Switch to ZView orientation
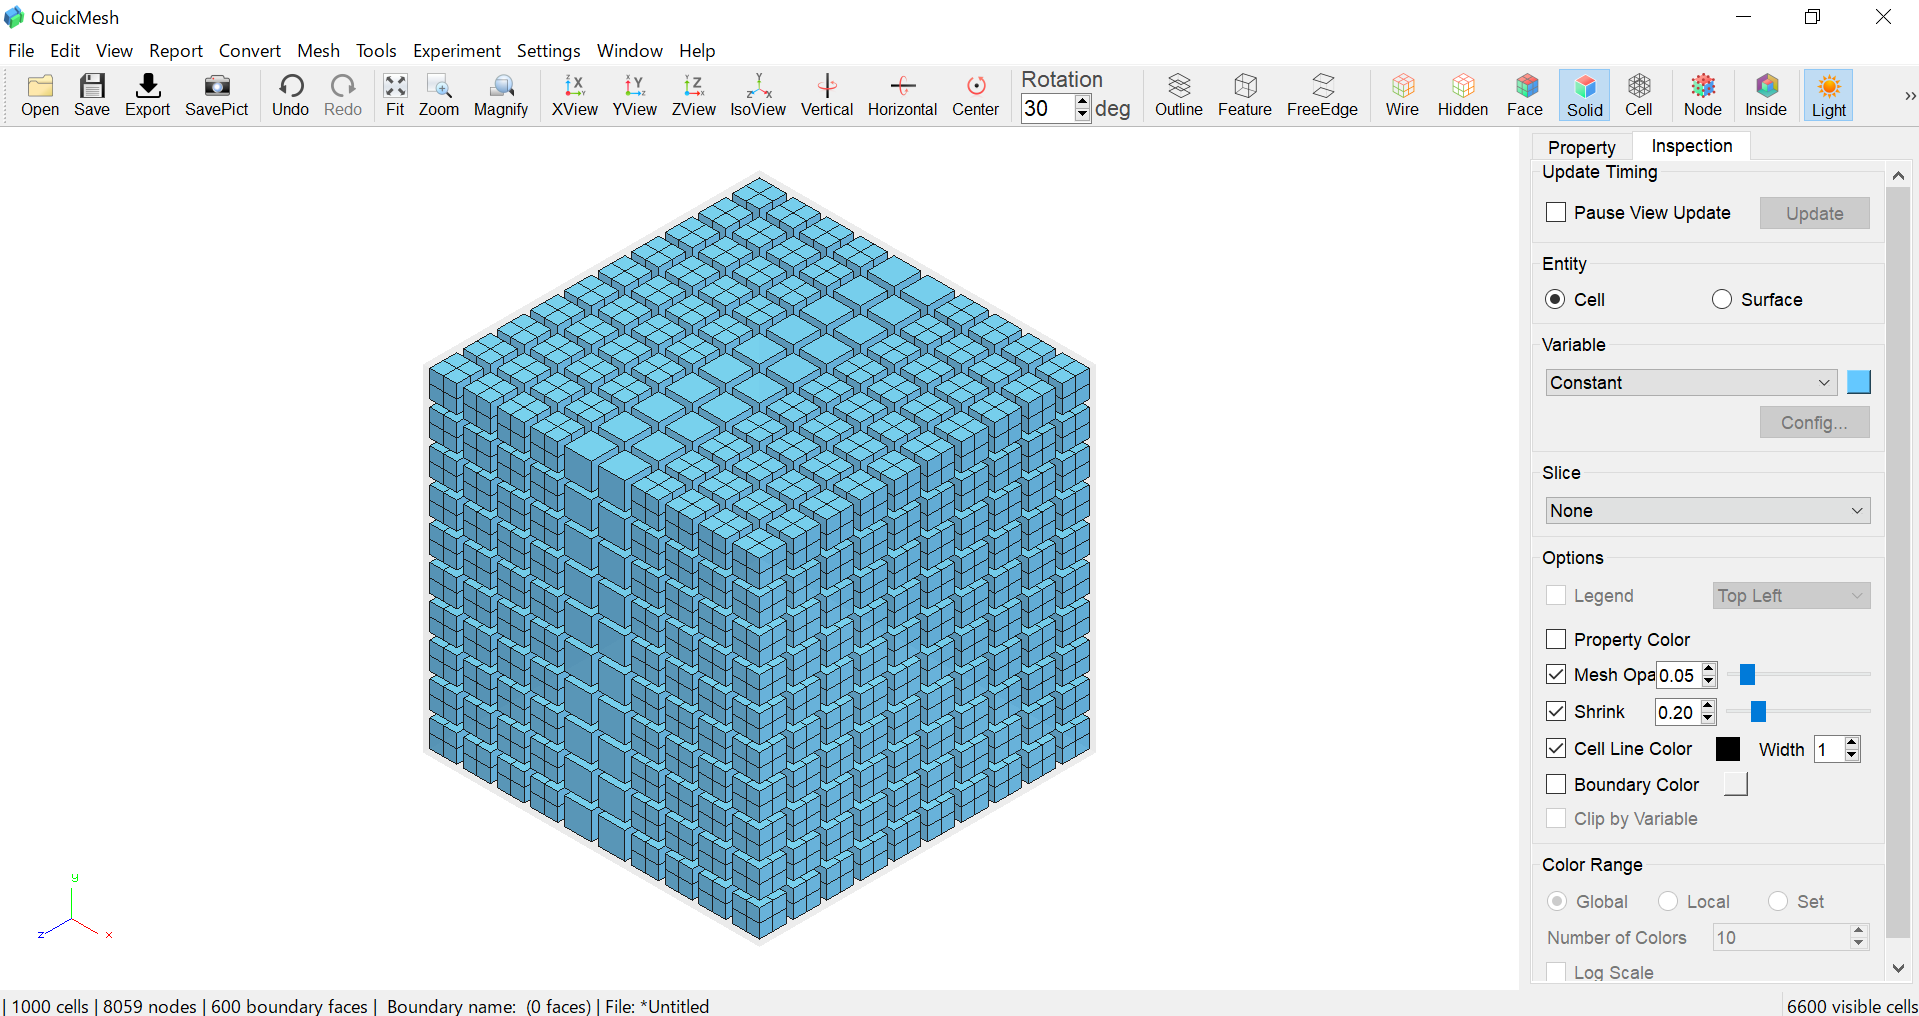Screen dimensions: 1919x1016 point(693,96)
